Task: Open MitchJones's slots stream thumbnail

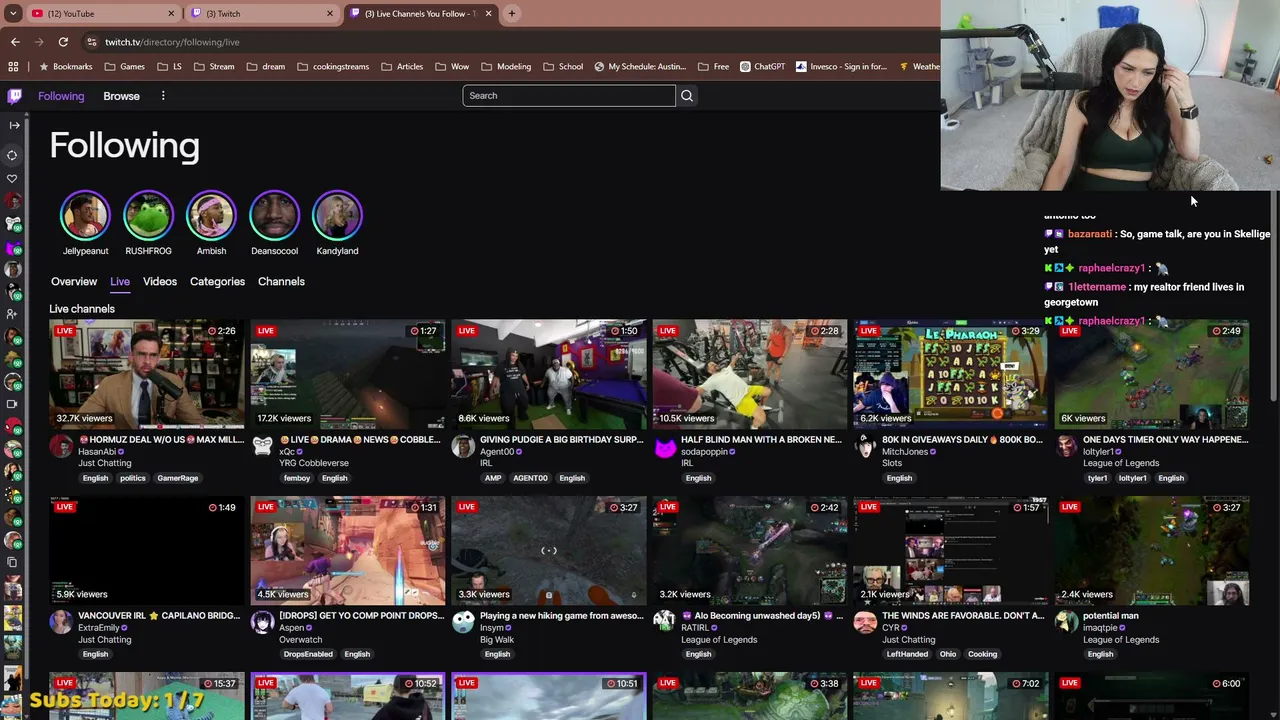Action: [x=951, y=374]
